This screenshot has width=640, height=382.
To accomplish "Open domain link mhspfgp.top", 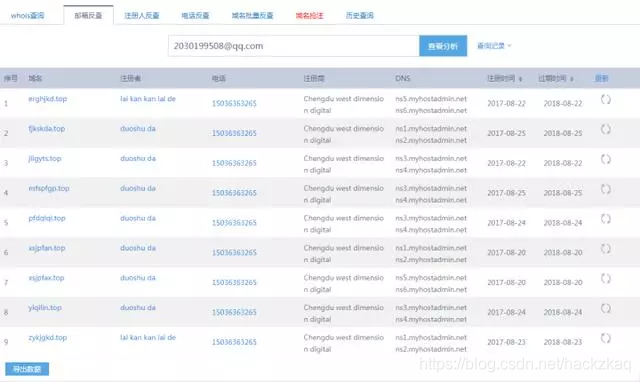I will 49,188.
